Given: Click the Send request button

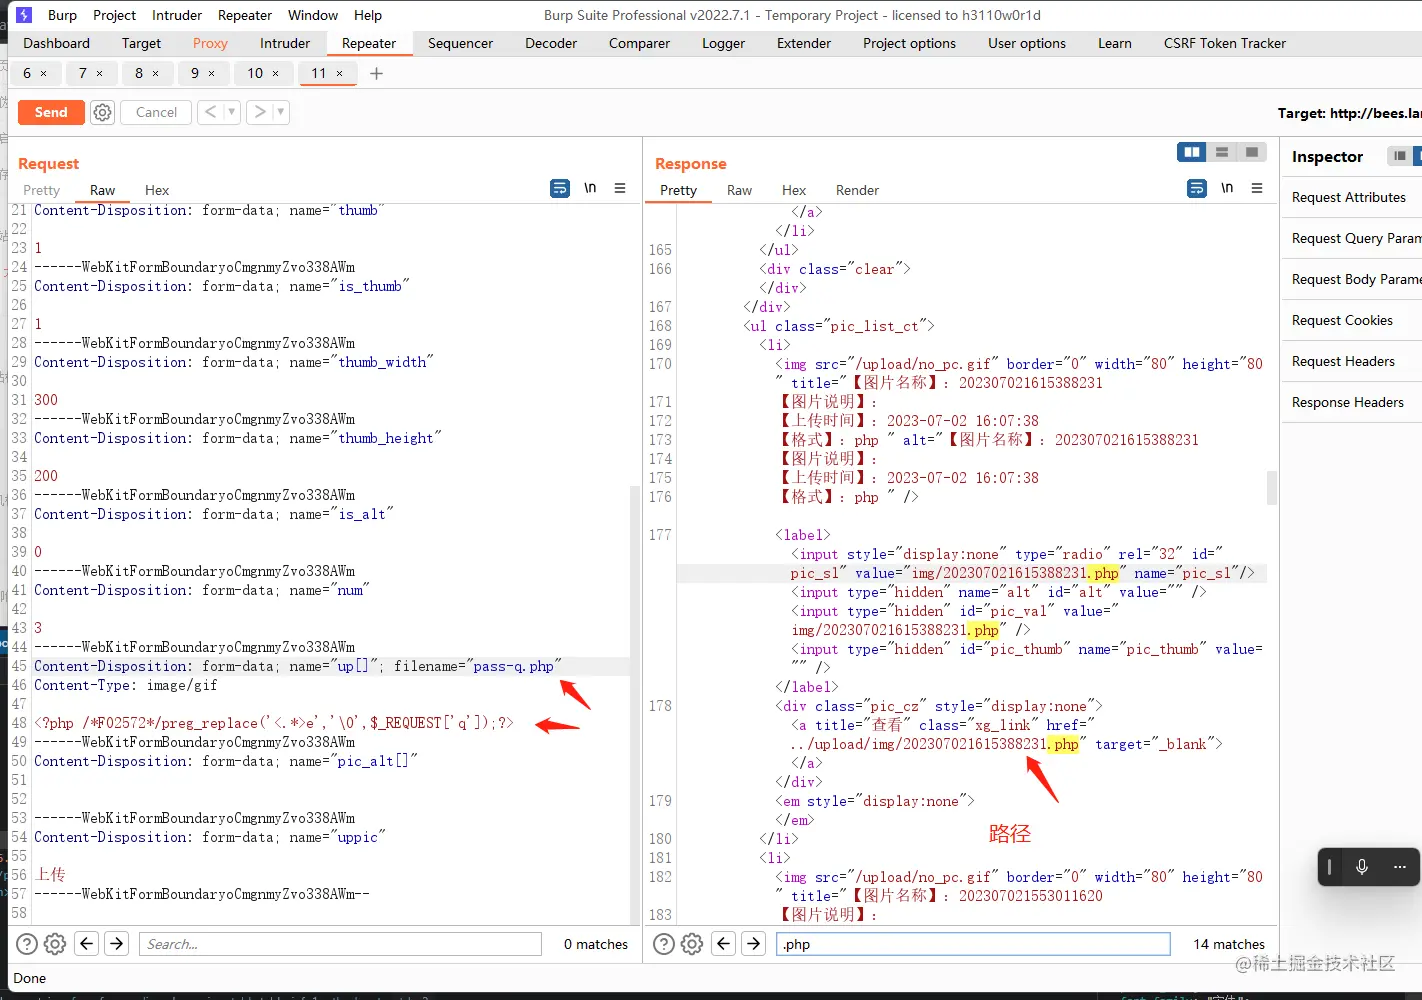Looking at the screenshot, I should pos(50,112).
